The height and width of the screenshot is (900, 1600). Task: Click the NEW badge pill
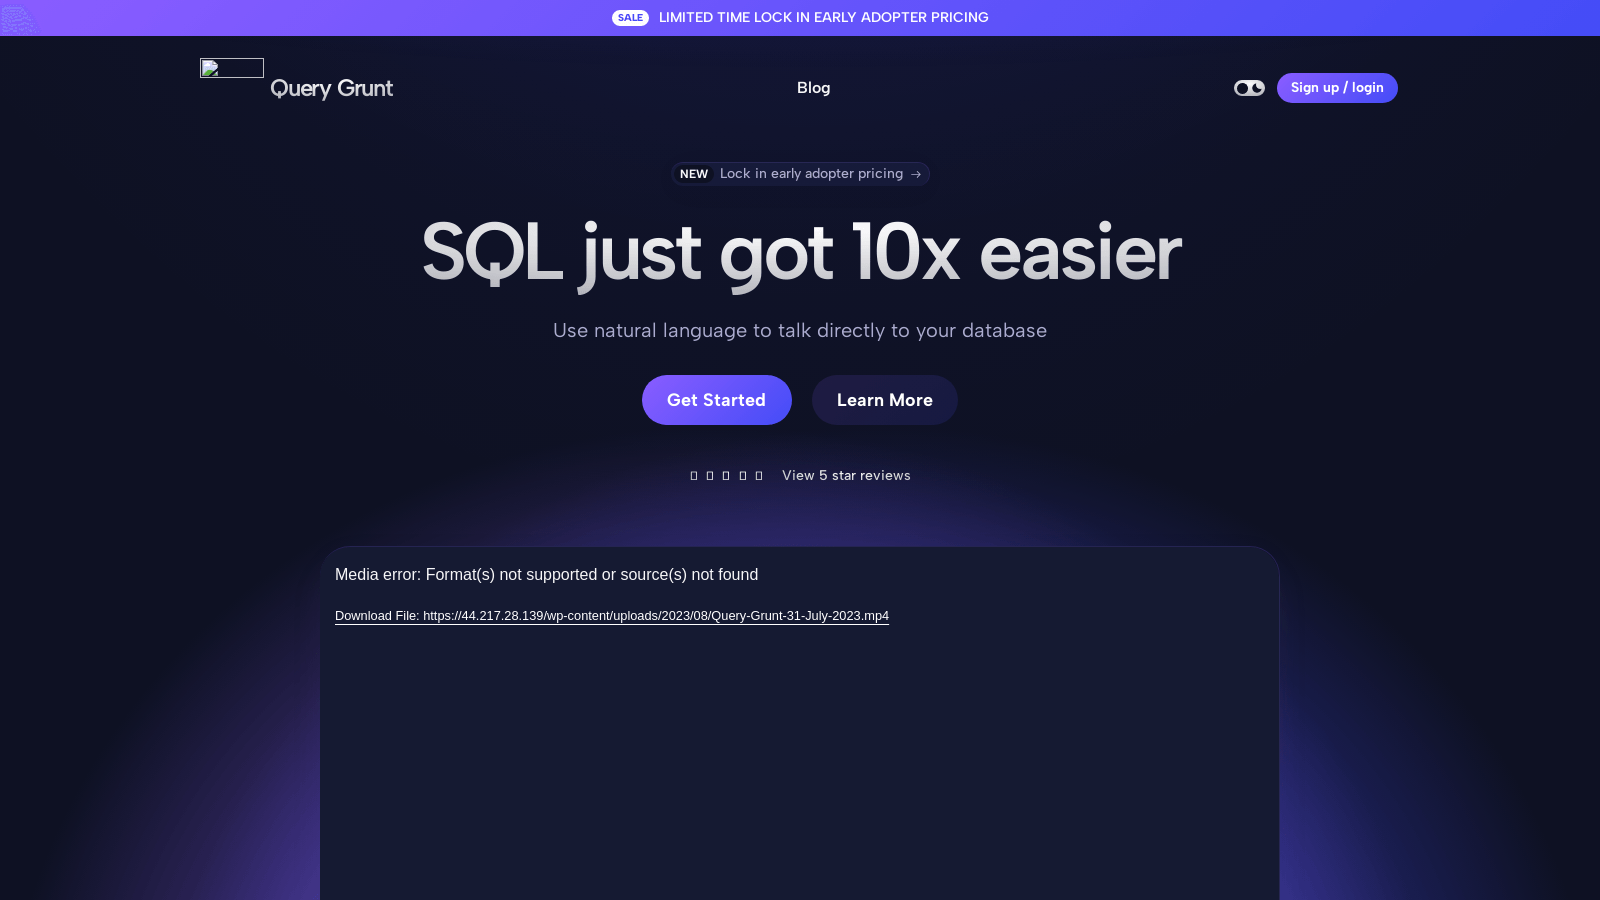(694, 174)
